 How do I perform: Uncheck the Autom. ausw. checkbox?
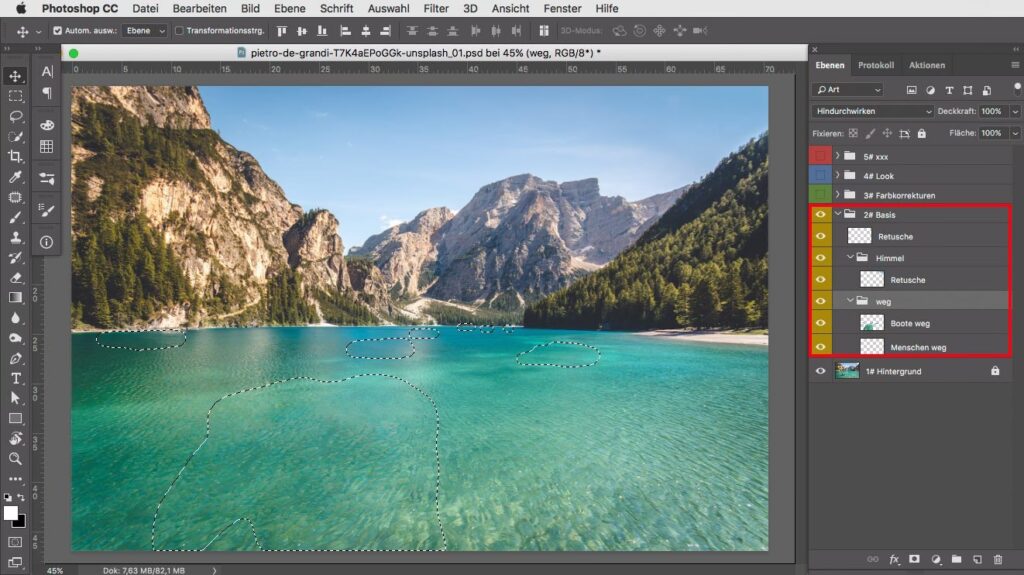pyautogui.click(x=58, y=31)
